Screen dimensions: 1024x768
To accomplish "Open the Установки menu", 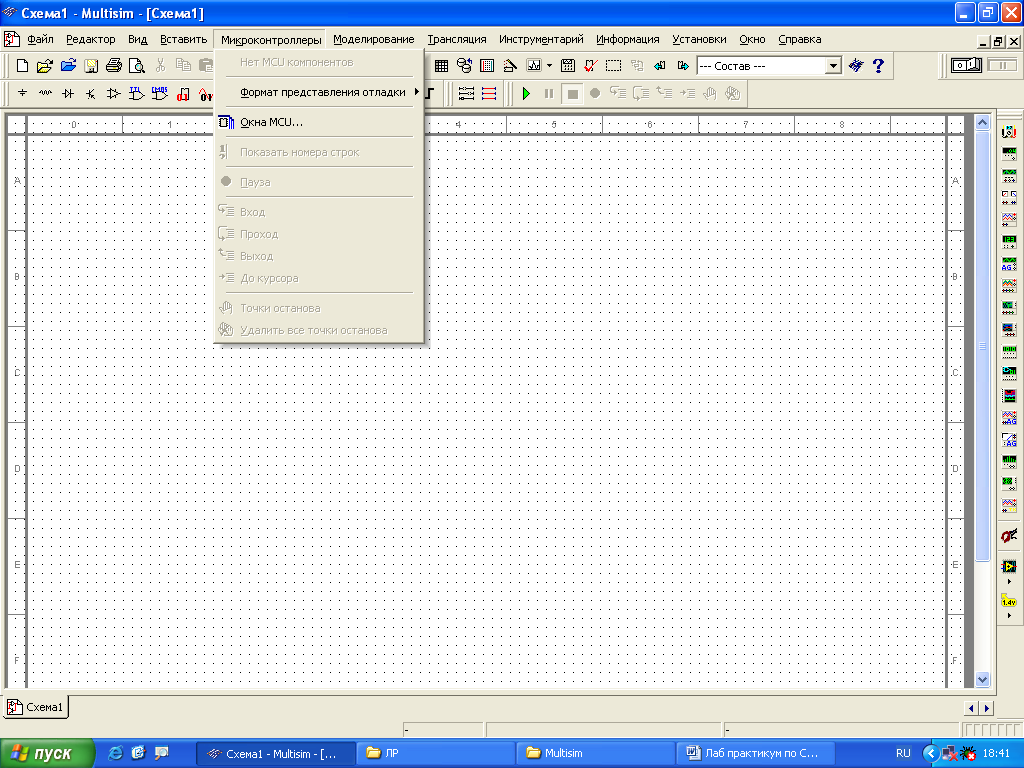I will (x=699, y=39).
